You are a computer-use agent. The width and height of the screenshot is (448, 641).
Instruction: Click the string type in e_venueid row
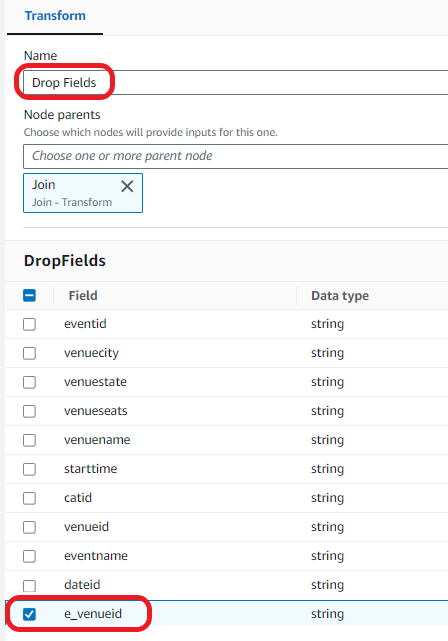click(327, 614)
